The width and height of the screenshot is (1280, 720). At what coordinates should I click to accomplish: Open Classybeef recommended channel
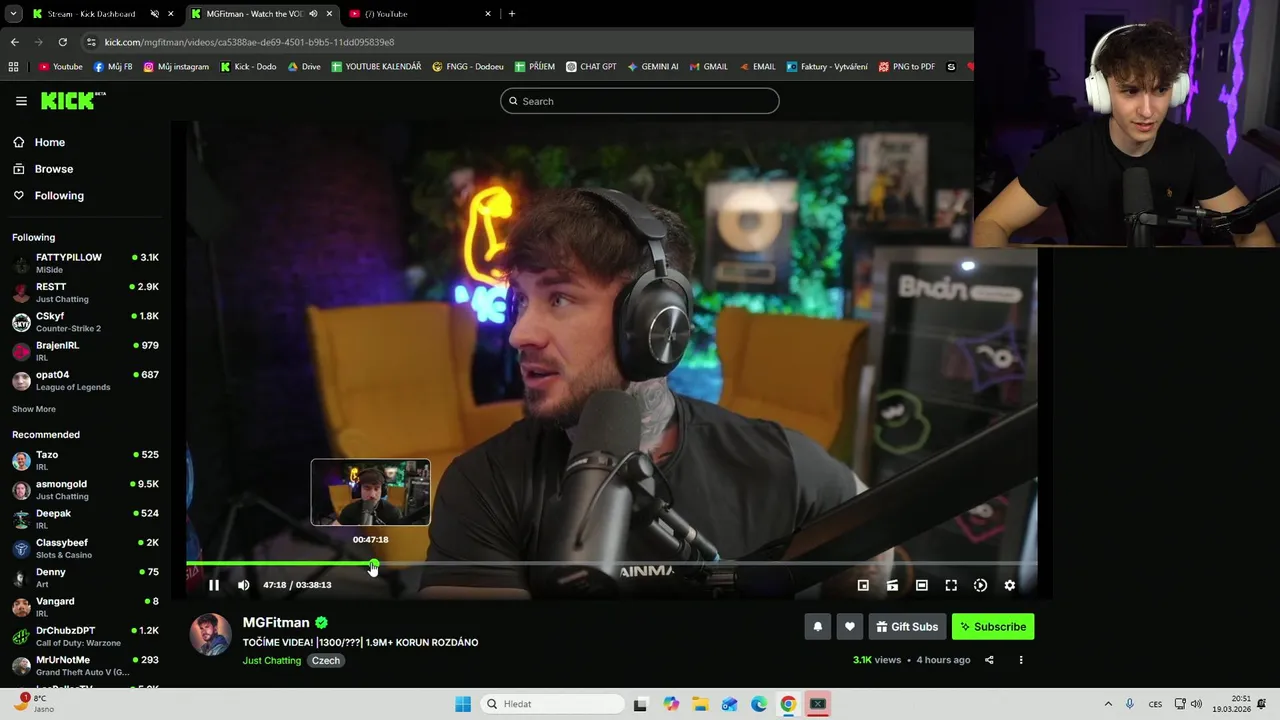(85, 548)
